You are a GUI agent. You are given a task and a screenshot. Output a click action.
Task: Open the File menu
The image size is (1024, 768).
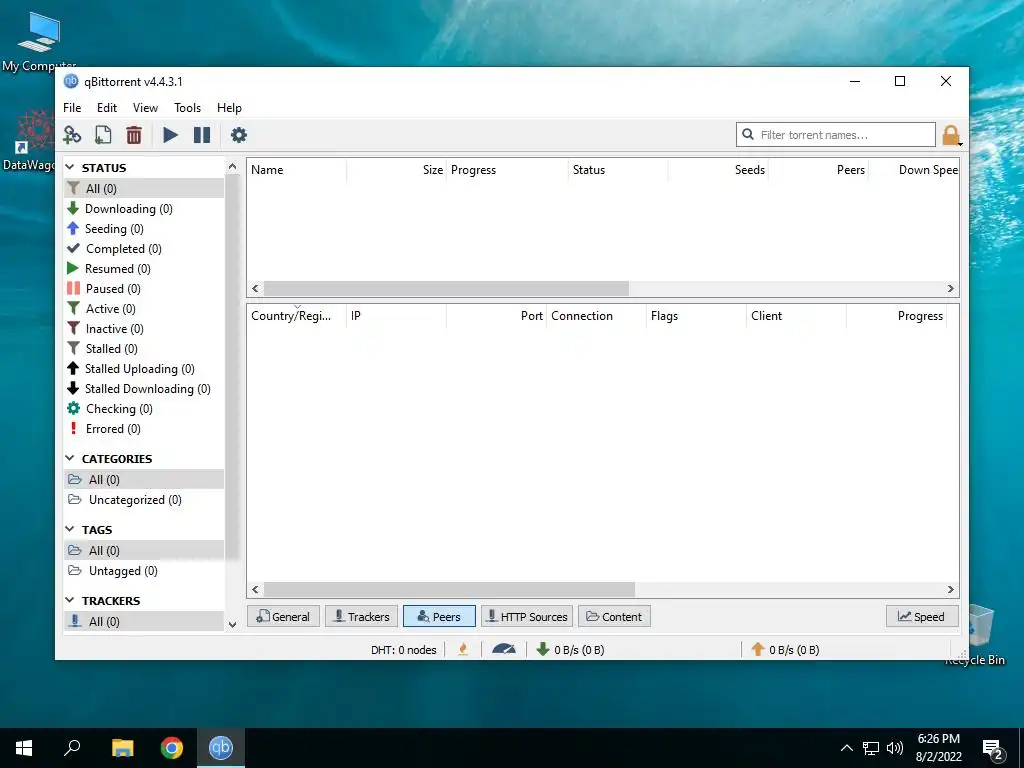click(x=72, y=108)
